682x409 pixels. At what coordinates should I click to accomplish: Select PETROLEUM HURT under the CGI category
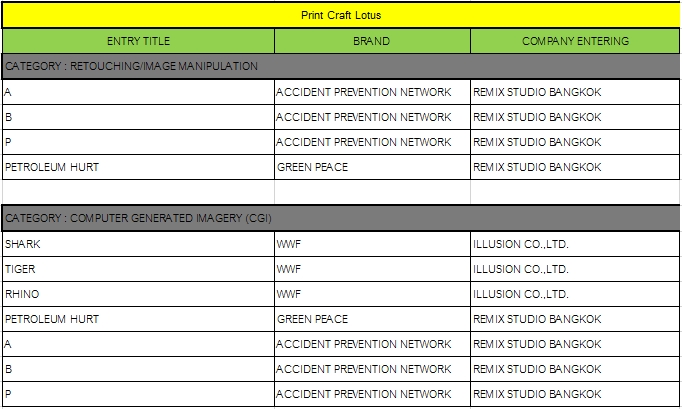coord(138,319)
